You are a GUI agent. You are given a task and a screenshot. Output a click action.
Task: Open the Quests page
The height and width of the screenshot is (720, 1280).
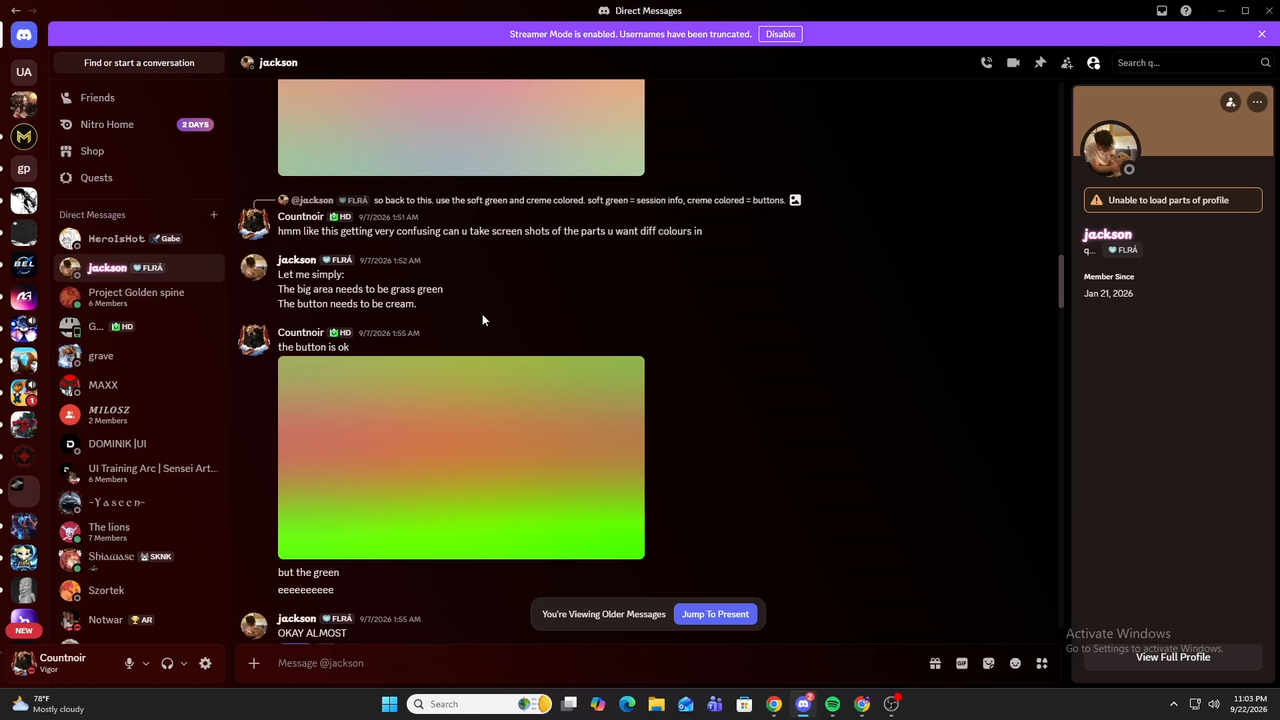[139, 178]
